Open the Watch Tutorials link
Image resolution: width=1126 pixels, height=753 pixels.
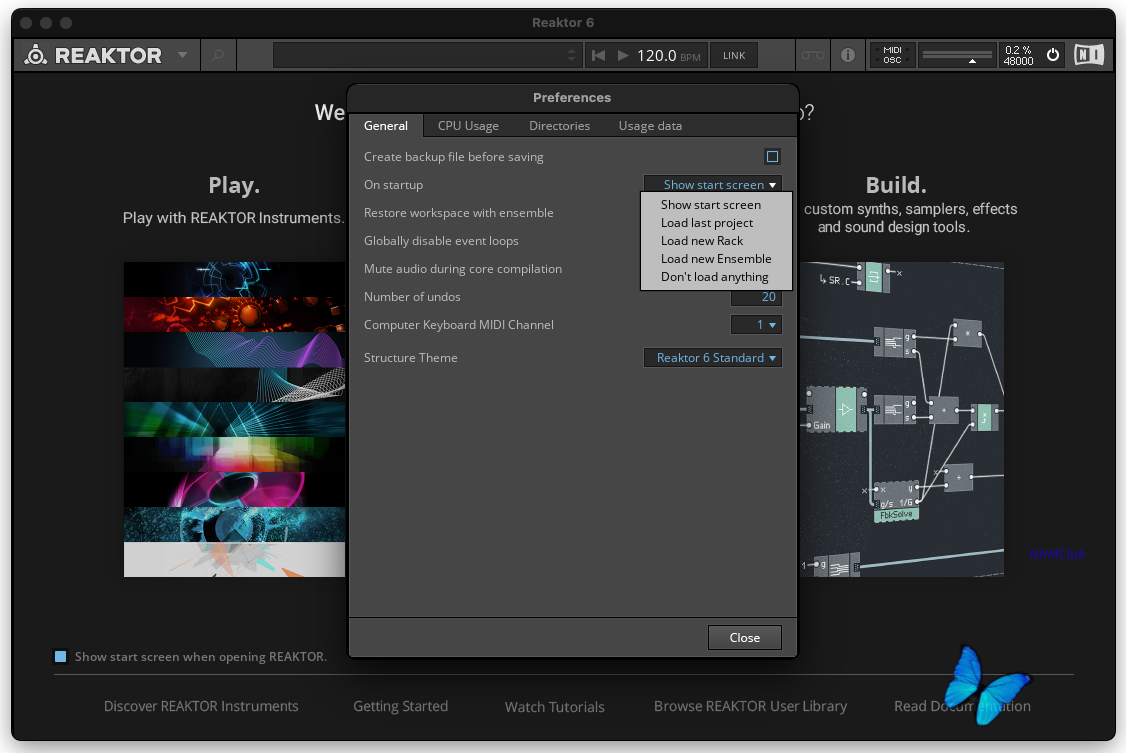pyautogui.click(x=554, y=706)
